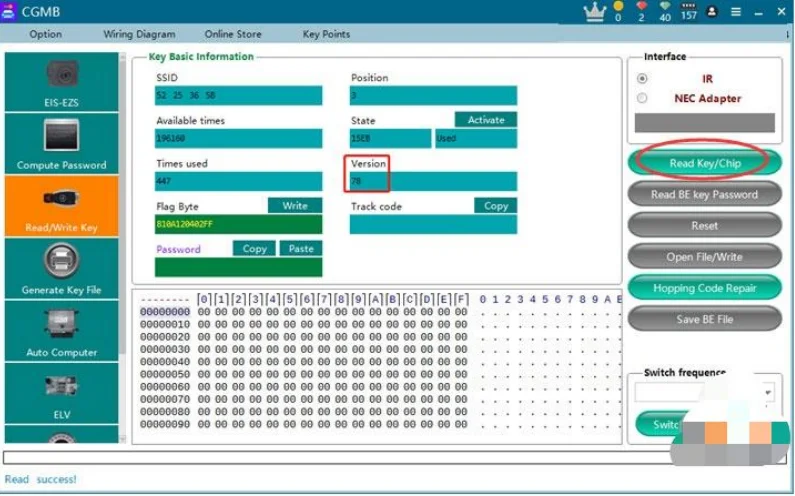Open the Wiring Diagram menu
The width and height of the screenshot is (795, 496).
pyautogui.click(x=139, y=34)
